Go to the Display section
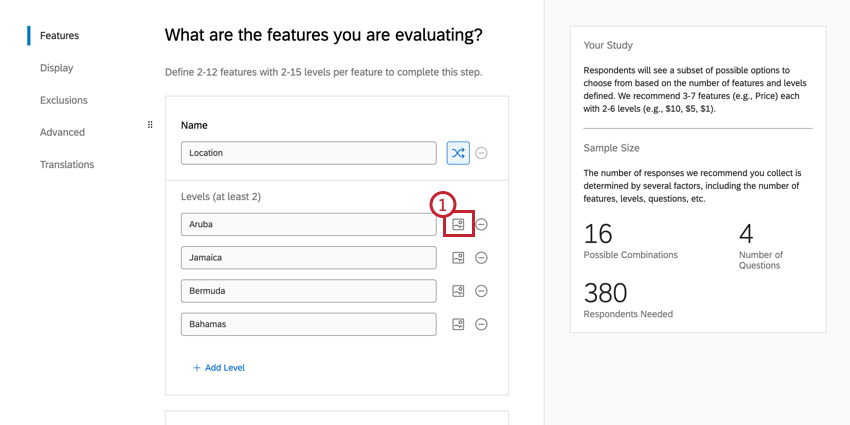Screen dimensions: 850x425 [x=56, y=68]
